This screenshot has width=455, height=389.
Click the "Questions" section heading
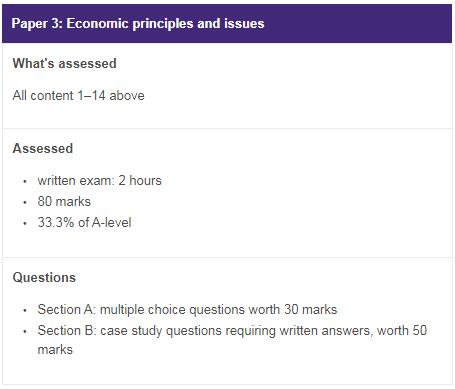[x=44, y=277]
